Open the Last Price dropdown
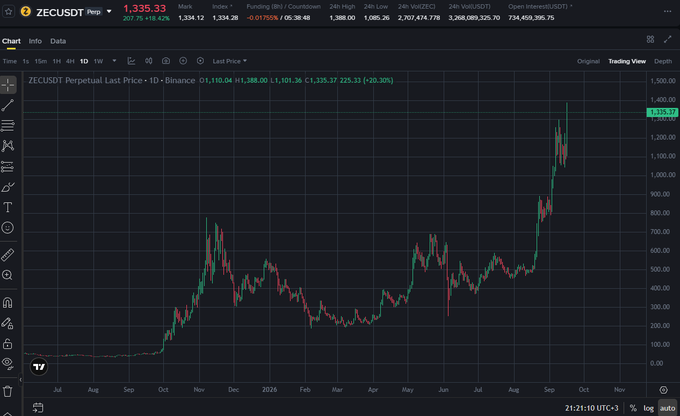Image resolution: width=680 pixels, height=416 pixels. coord(229,61)
